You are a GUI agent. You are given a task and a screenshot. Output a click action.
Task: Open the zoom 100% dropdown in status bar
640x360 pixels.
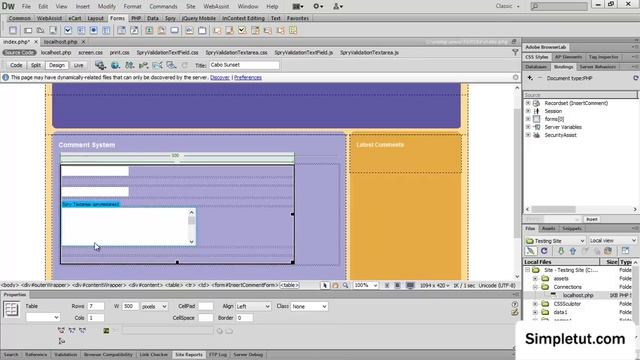365,286
